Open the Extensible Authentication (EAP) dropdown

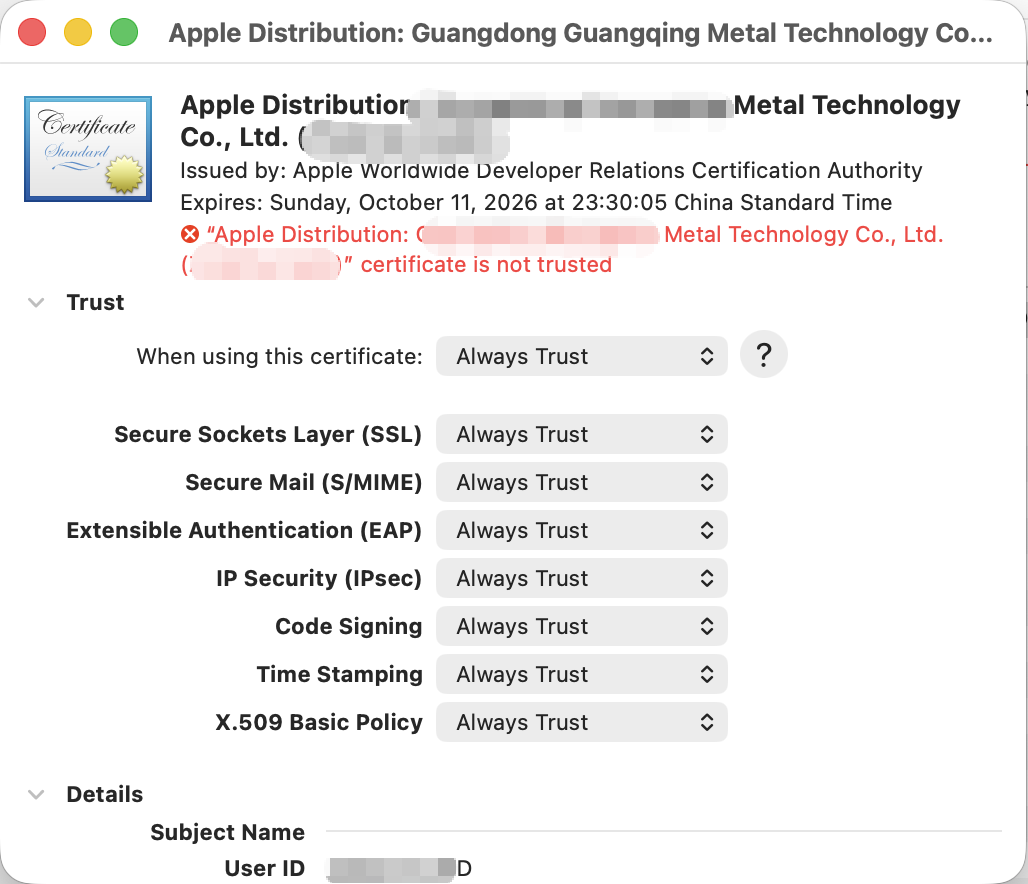tap(581, 530)
